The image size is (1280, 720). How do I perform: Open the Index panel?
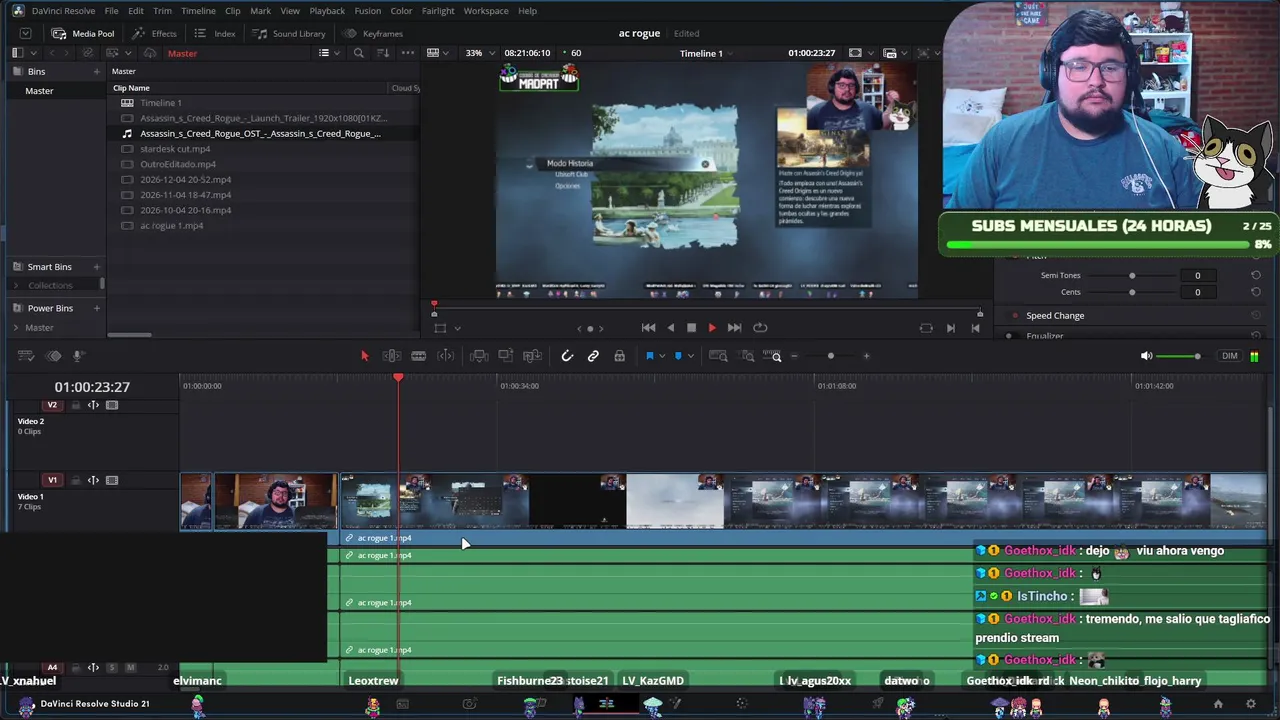click(x=215, y=33)
